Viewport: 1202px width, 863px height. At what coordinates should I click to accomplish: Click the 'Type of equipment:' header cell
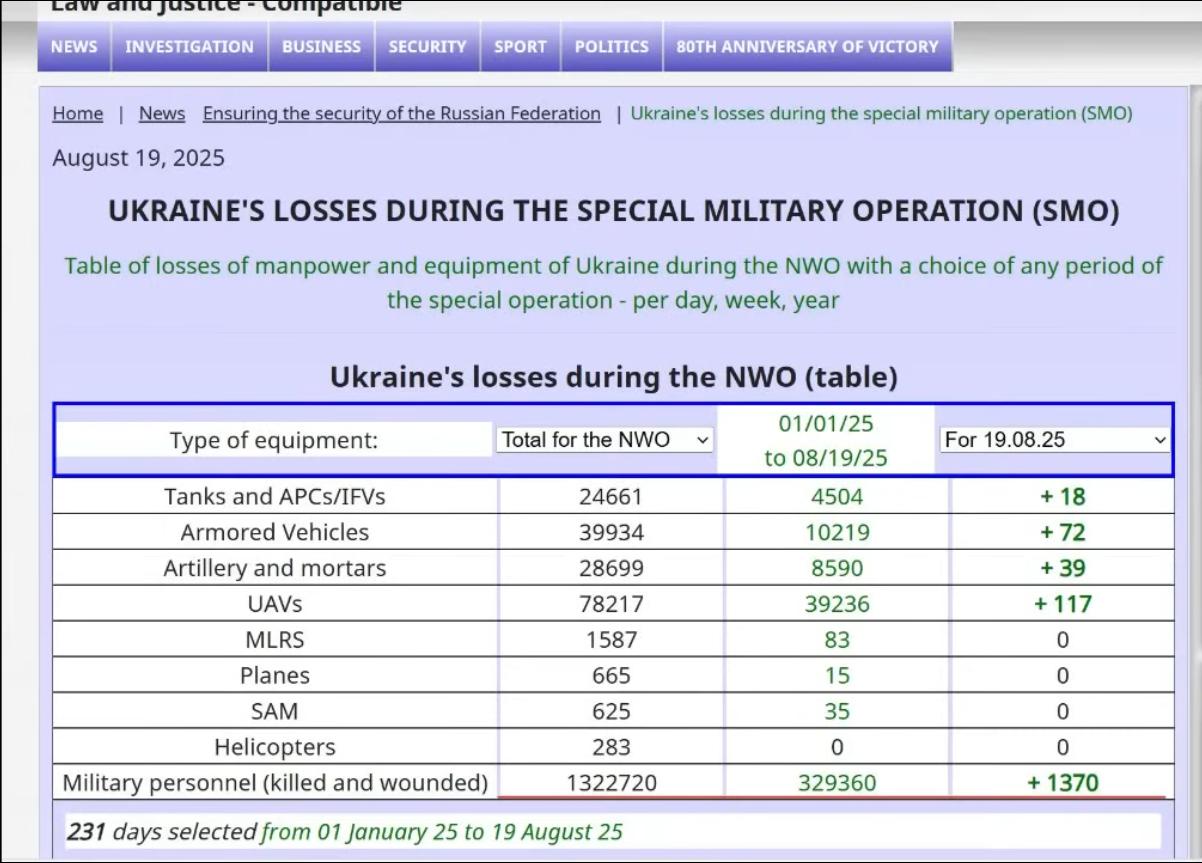[x=274, y=441]
